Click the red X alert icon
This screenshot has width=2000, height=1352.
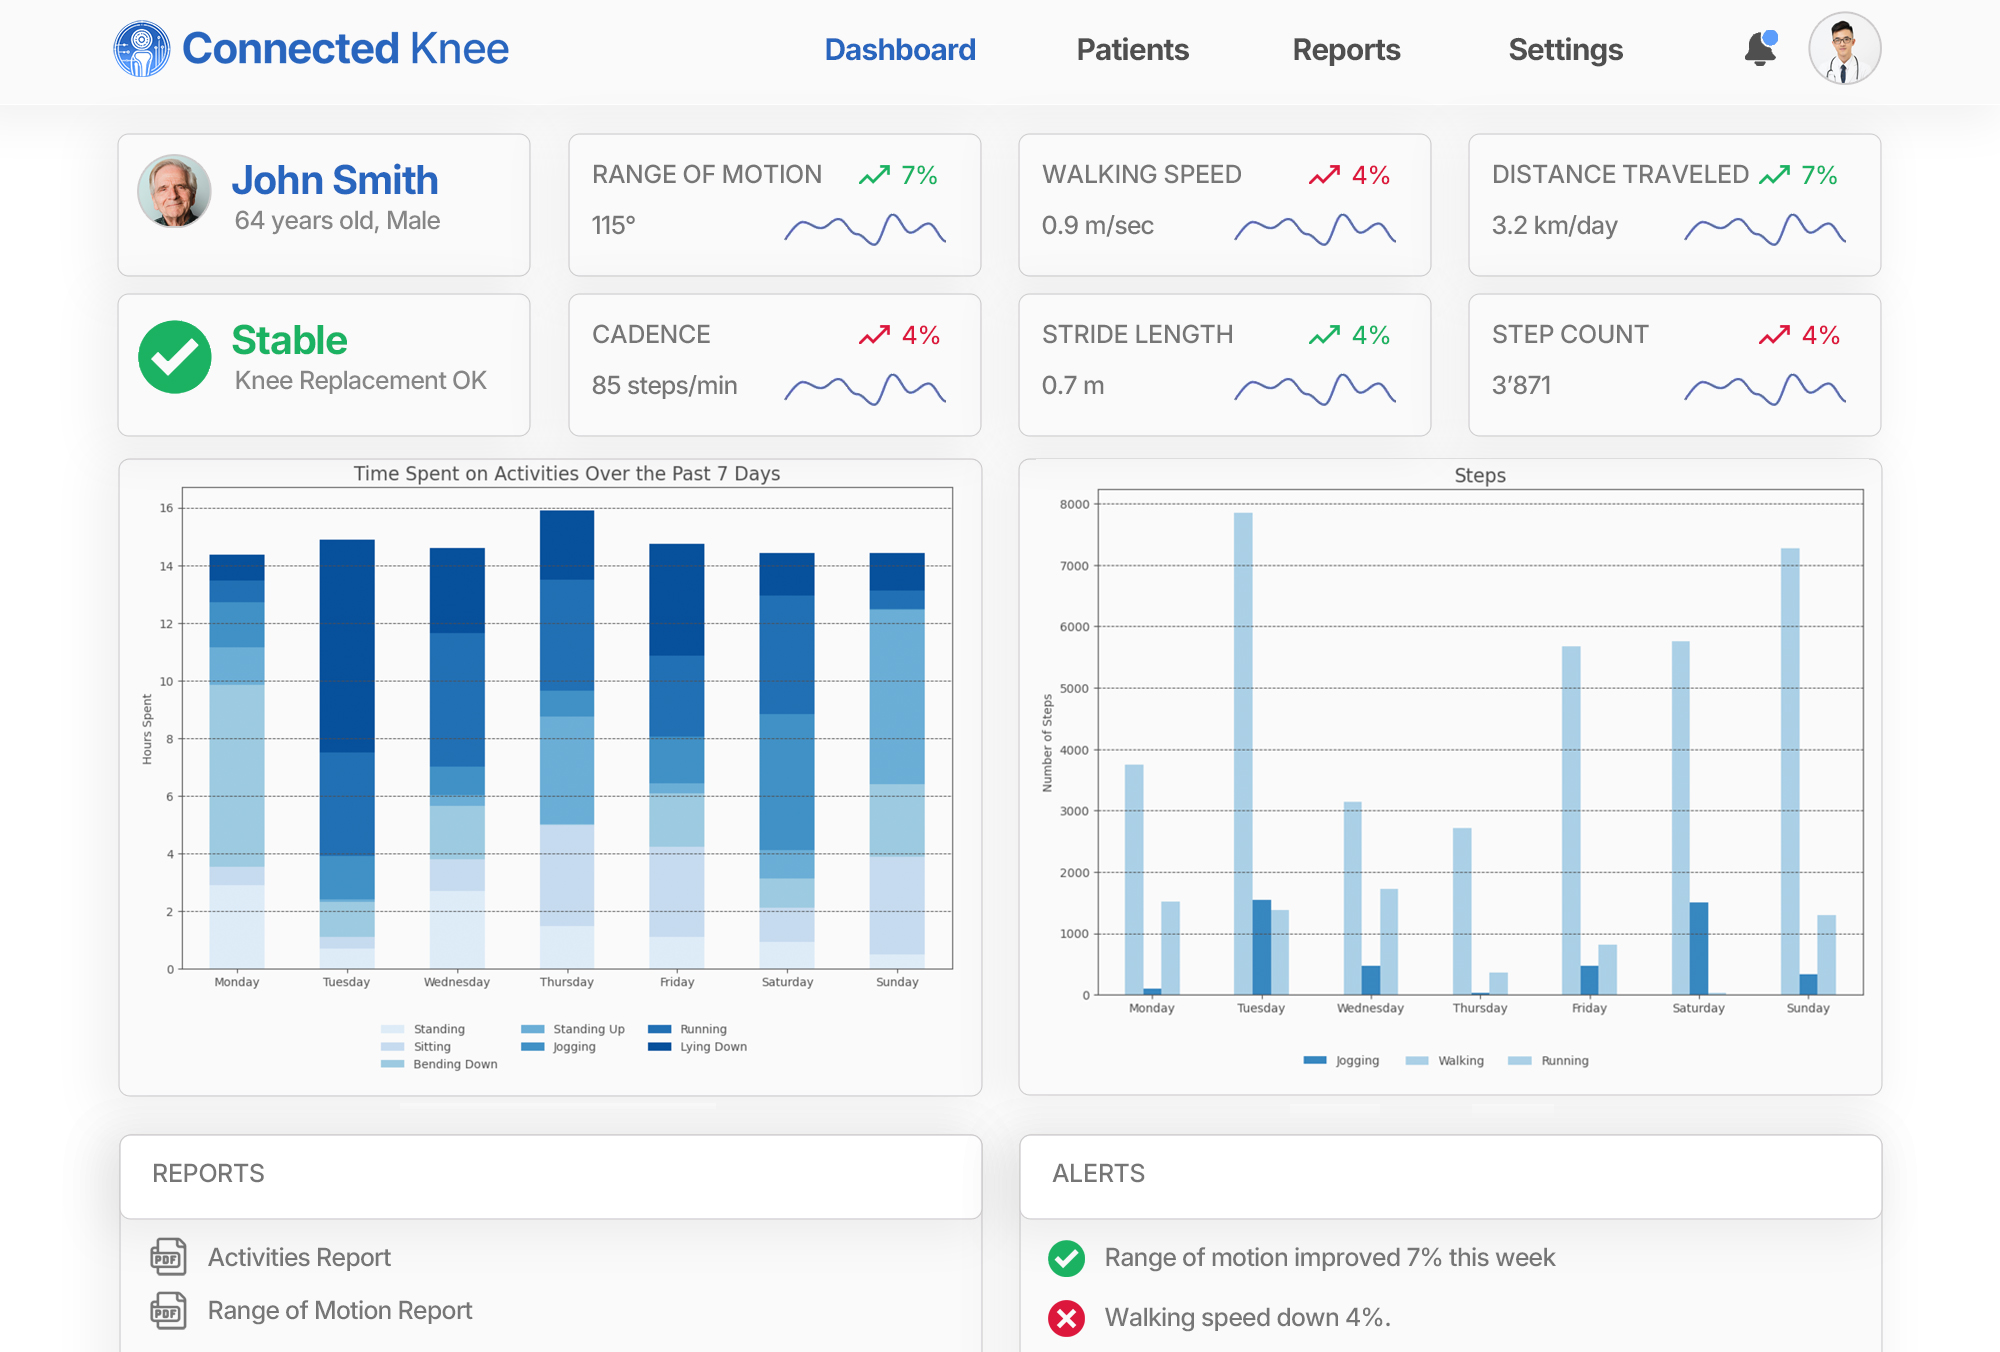(1066, 1318)
